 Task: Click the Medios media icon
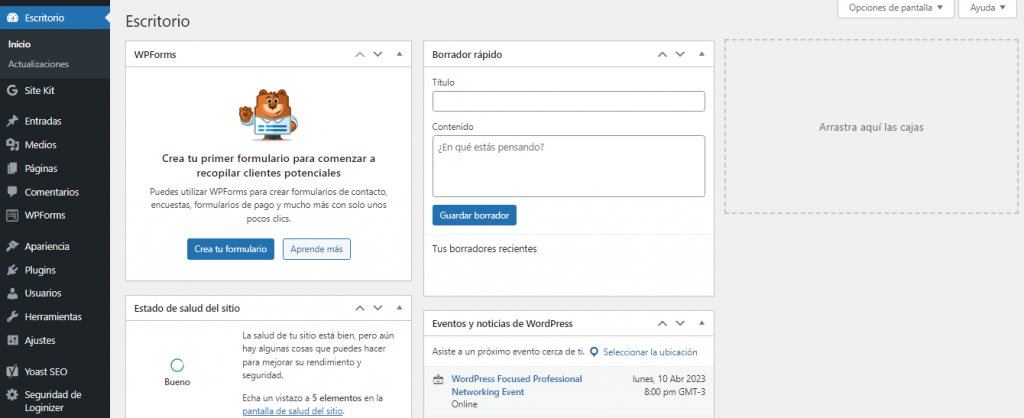tap(12, 145)
